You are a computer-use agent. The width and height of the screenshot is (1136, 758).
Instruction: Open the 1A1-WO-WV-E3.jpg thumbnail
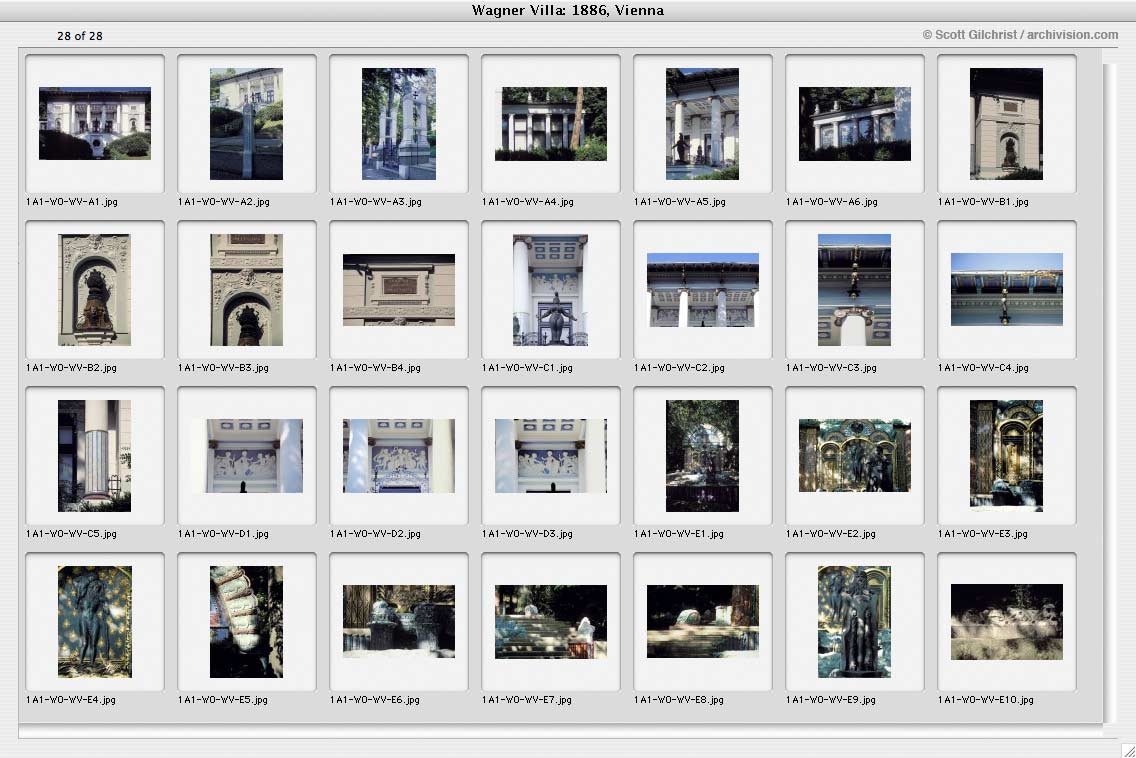(1006, 455)
